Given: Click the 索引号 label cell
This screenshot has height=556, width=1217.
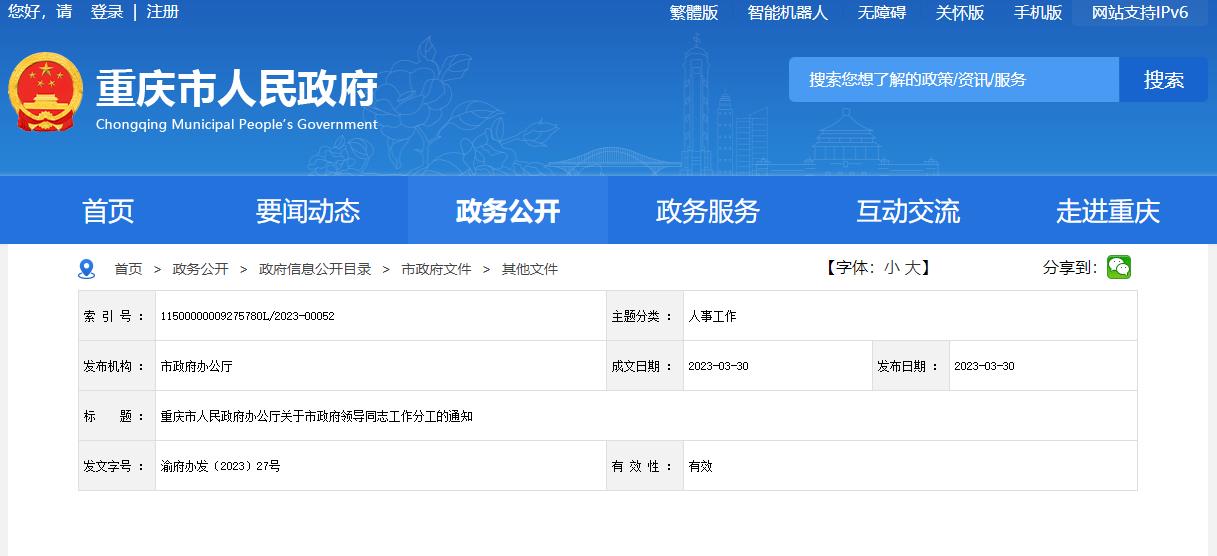Looking at the screenshot, I should [x=117, y=316].
